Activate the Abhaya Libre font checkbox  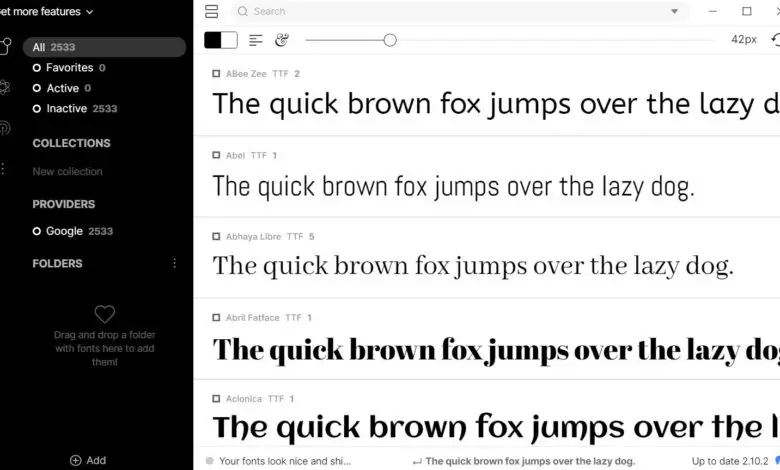(216, 236)
